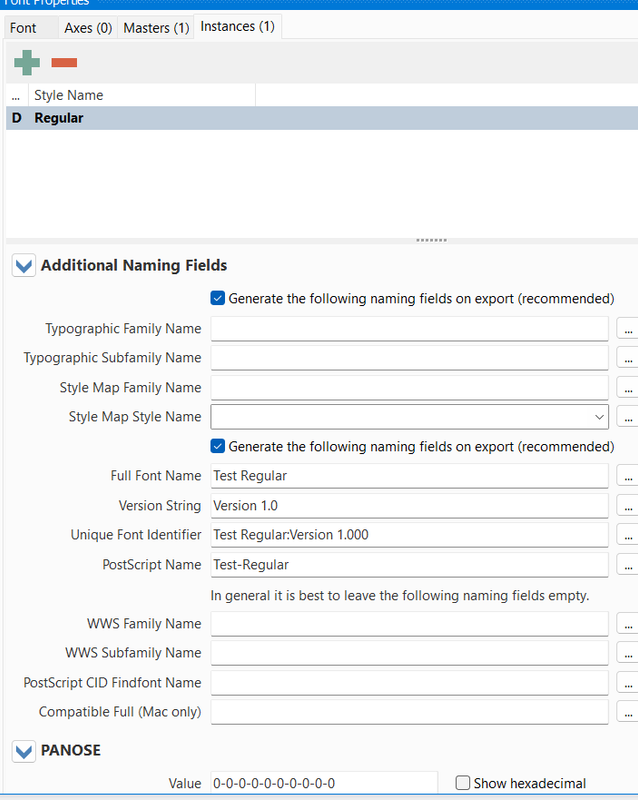
Task: Click the panel splitter grip handle
Action: (x=431, y=240)
